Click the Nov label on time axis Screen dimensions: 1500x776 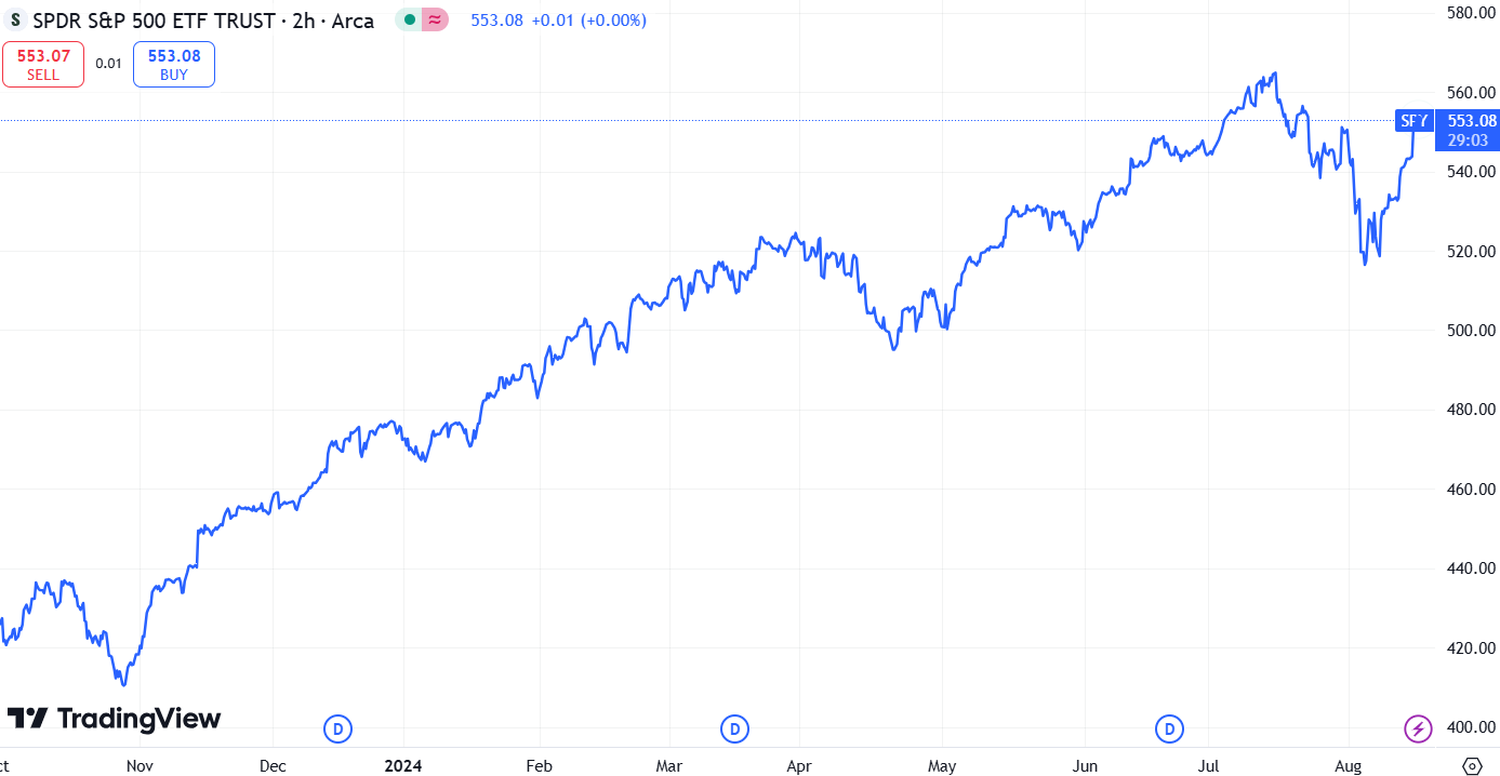tap(139, 766)
